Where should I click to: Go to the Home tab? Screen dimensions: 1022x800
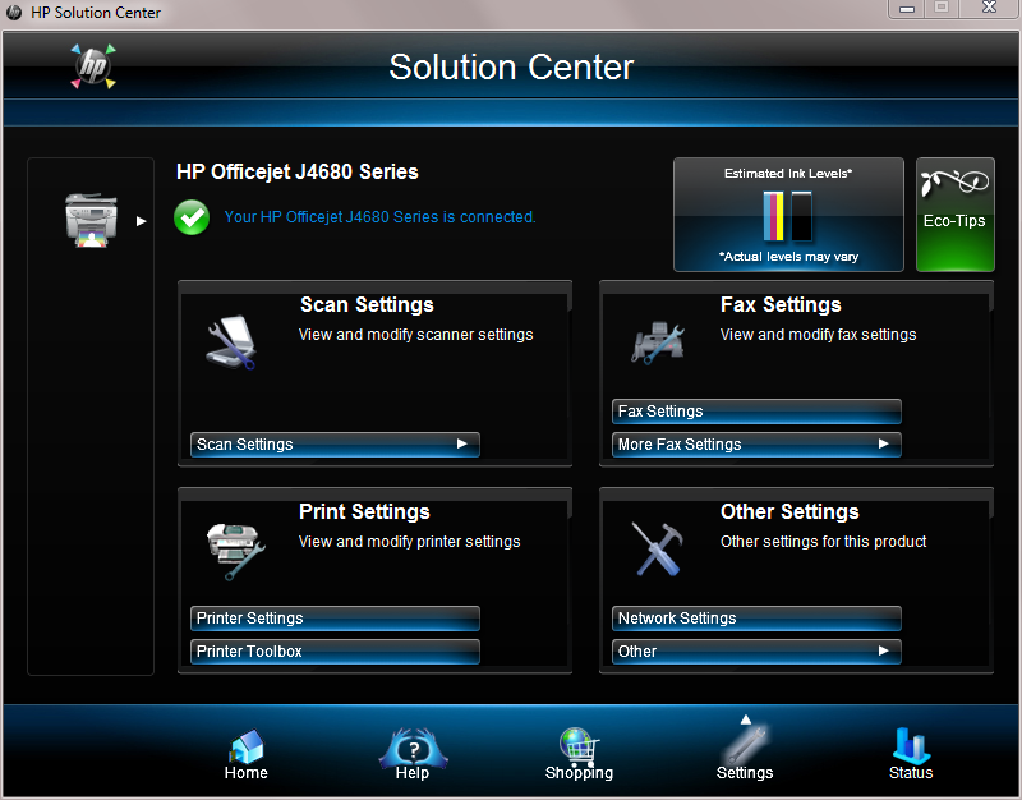[x=246, y=754]
